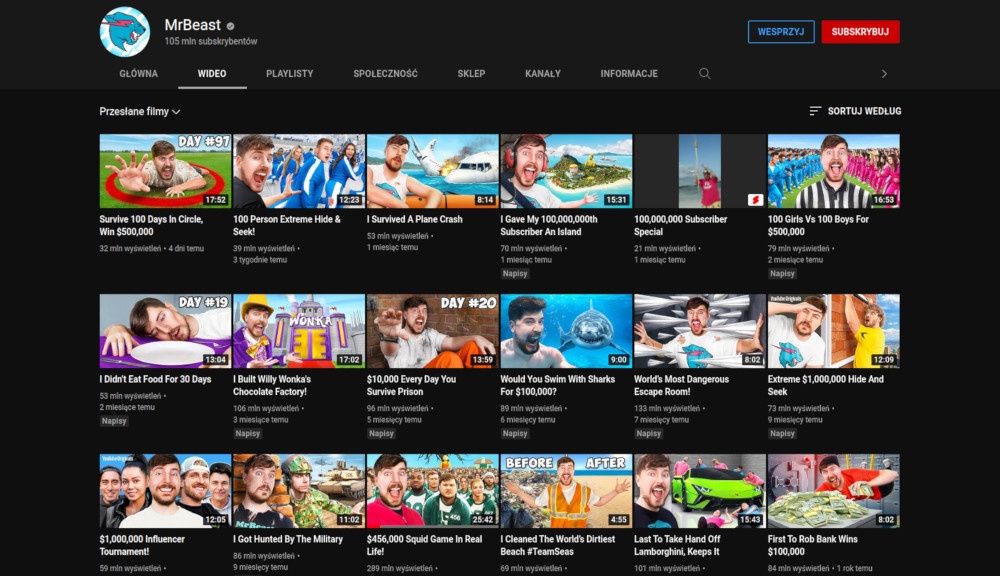The height and width of the screenshot is (576, 1000).
Task: Click title I Cleaned The World's Dirtiest Beach #TeamSeas
Action: click(x=558, y=545)
